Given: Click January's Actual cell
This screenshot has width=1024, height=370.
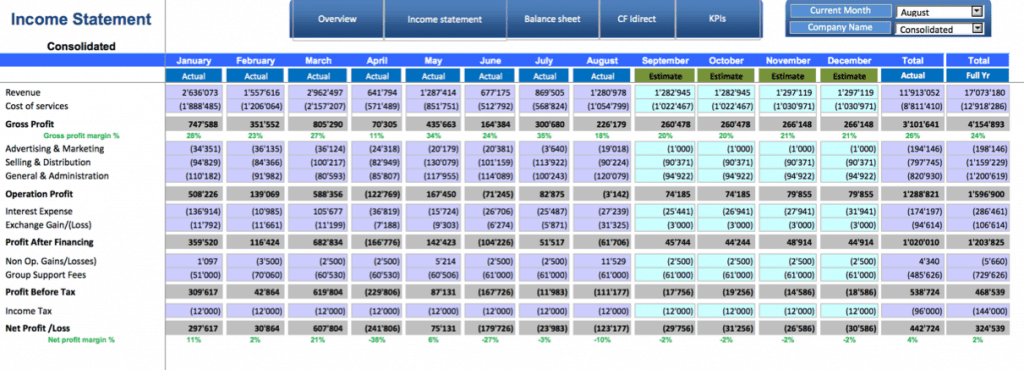Looking at the screenshot, I should pos(194,76).
